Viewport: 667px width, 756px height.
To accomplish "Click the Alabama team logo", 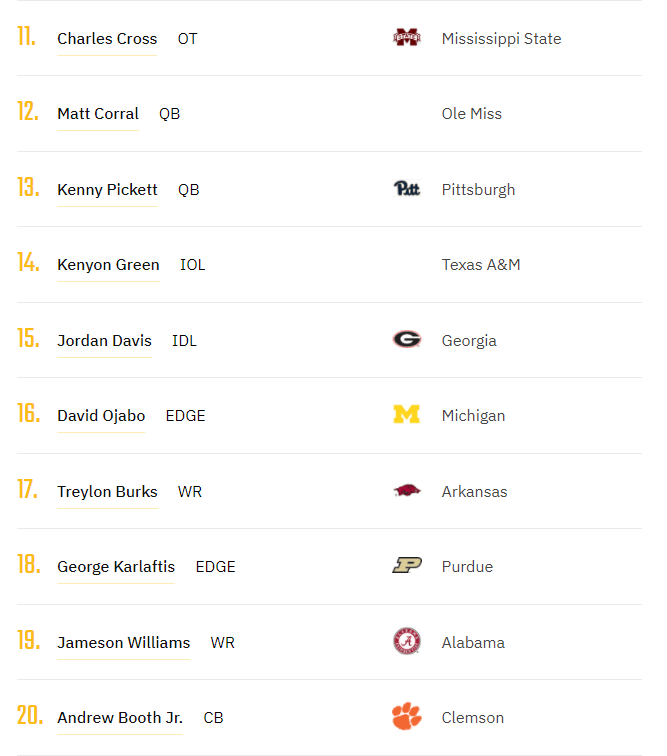I will point(407,642).
